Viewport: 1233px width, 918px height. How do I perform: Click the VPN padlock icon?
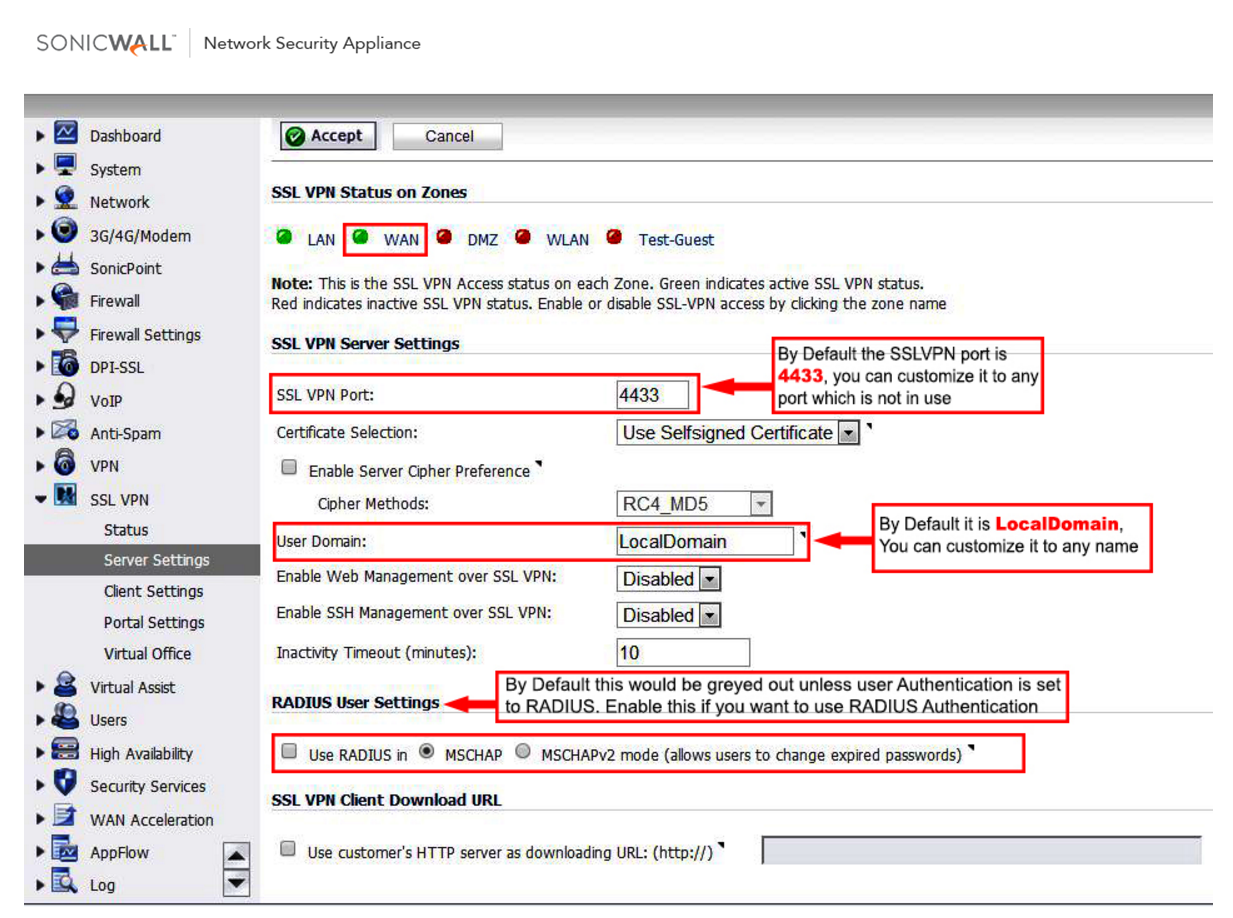tap(65, 464)
